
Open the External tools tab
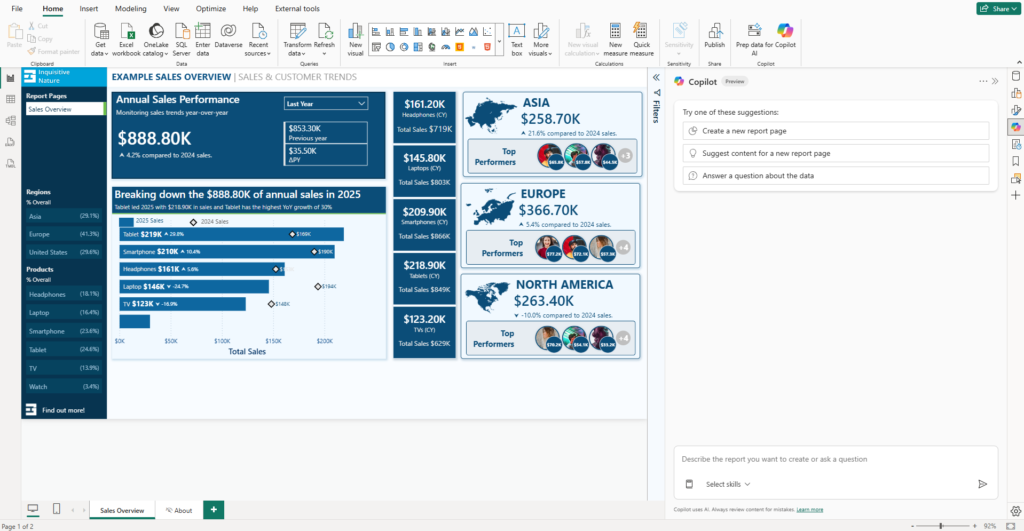[x=297, y=8]
